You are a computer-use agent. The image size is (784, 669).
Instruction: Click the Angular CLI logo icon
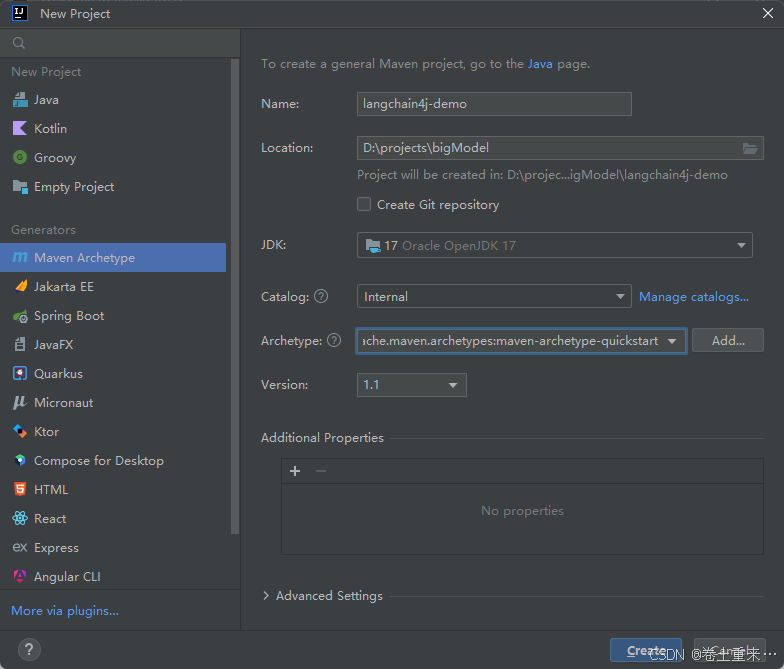click(20, 576)
